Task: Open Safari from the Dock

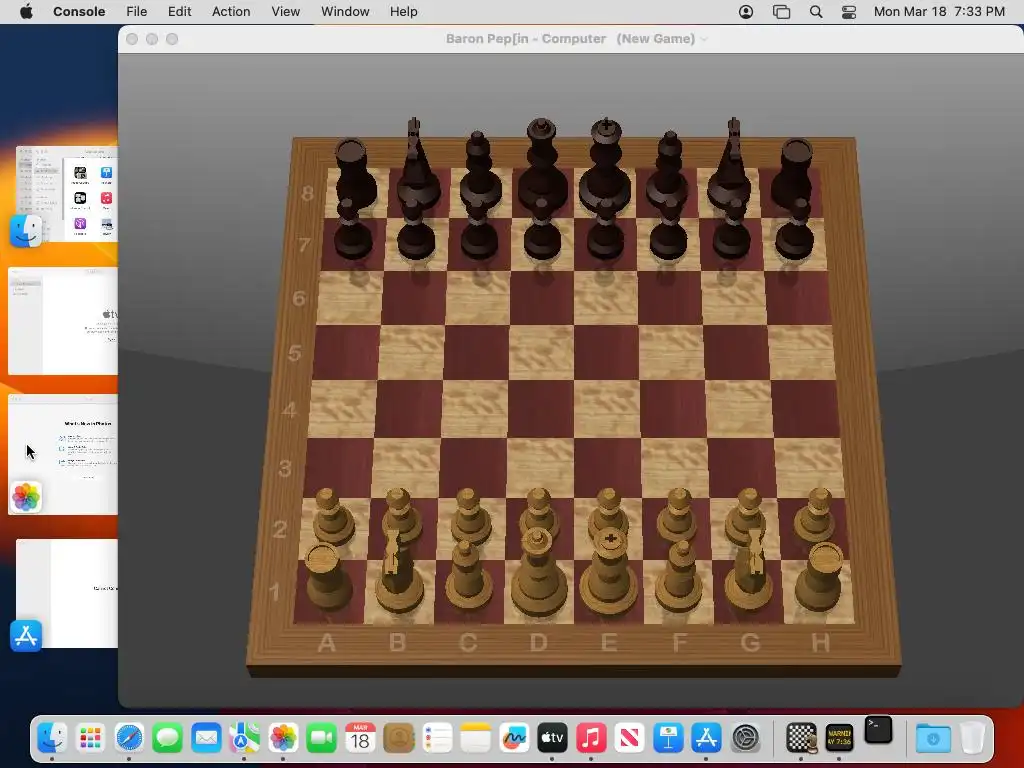Action: pyautogui.click(x=129, y=738)
